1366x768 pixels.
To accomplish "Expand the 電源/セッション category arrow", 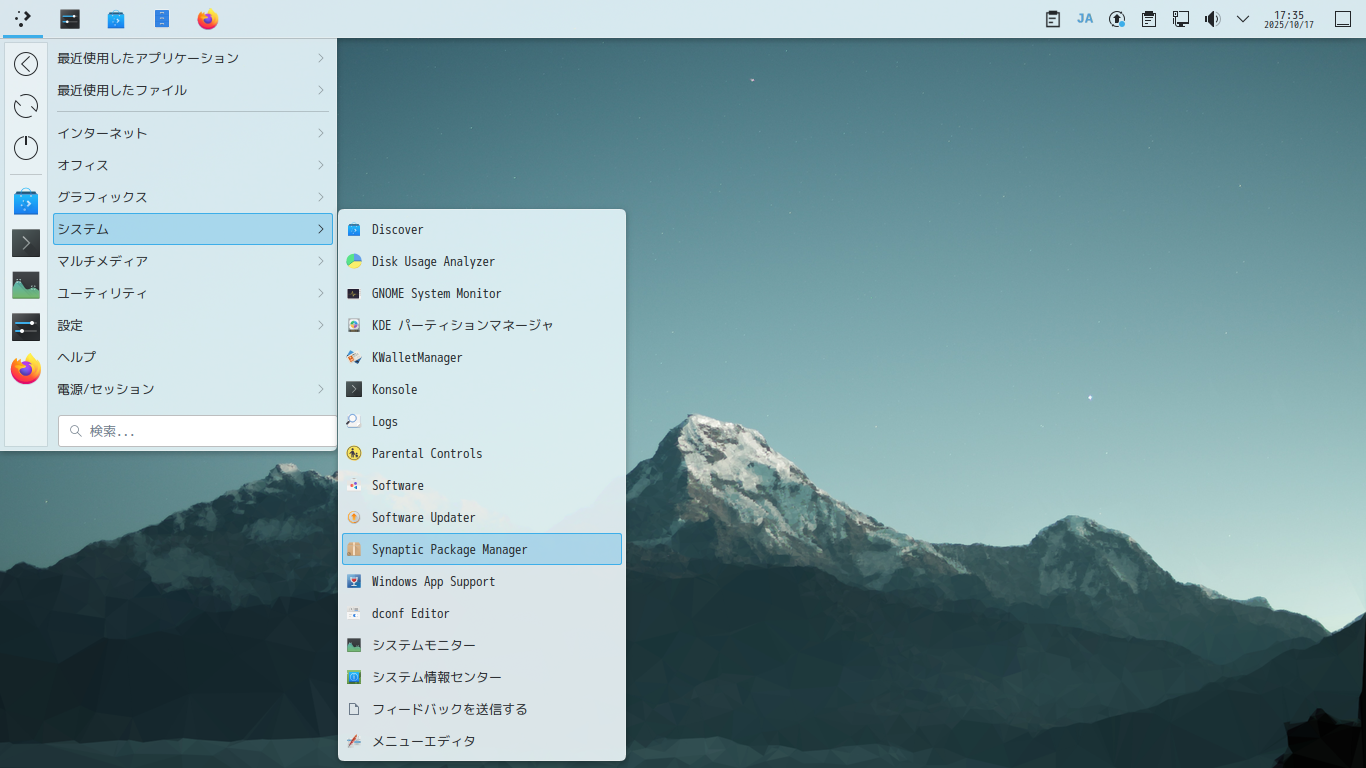I will coord(321,389).
